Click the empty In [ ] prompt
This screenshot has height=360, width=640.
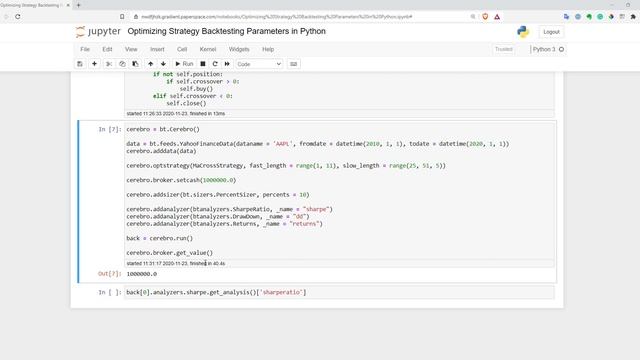[109, 292]
